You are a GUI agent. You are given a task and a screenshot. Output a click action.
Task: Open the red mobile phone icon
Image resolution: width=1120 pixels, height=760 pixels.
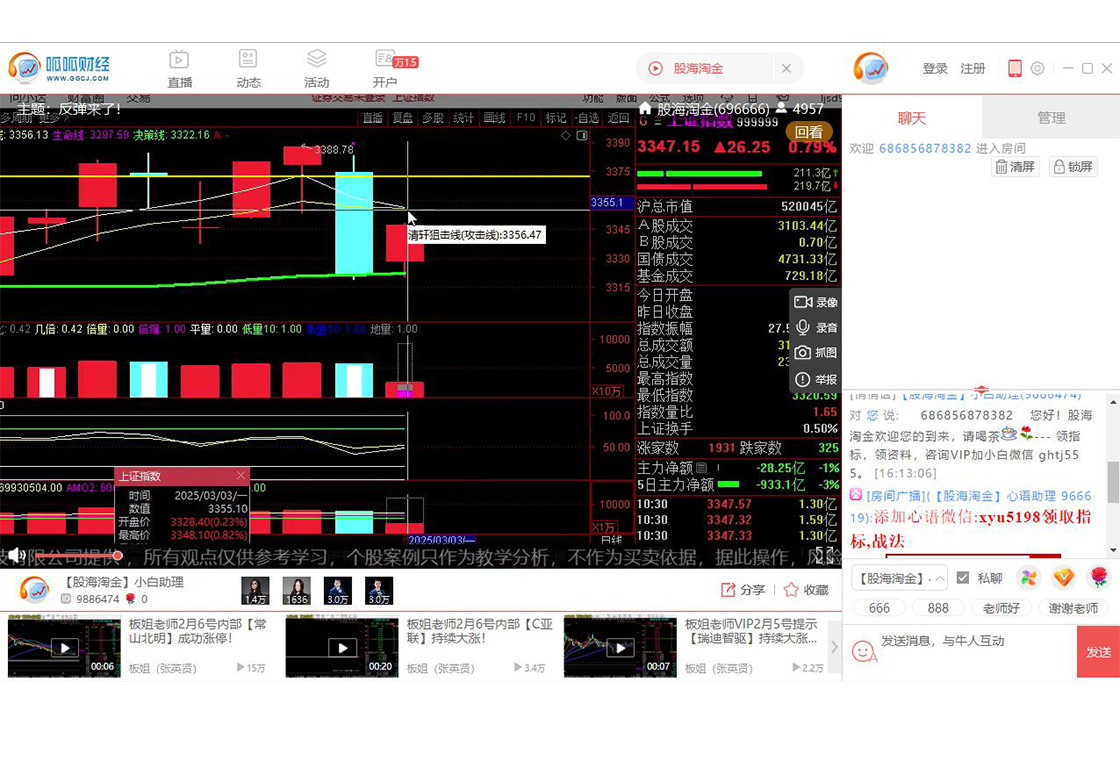[x=1014, y=69]
